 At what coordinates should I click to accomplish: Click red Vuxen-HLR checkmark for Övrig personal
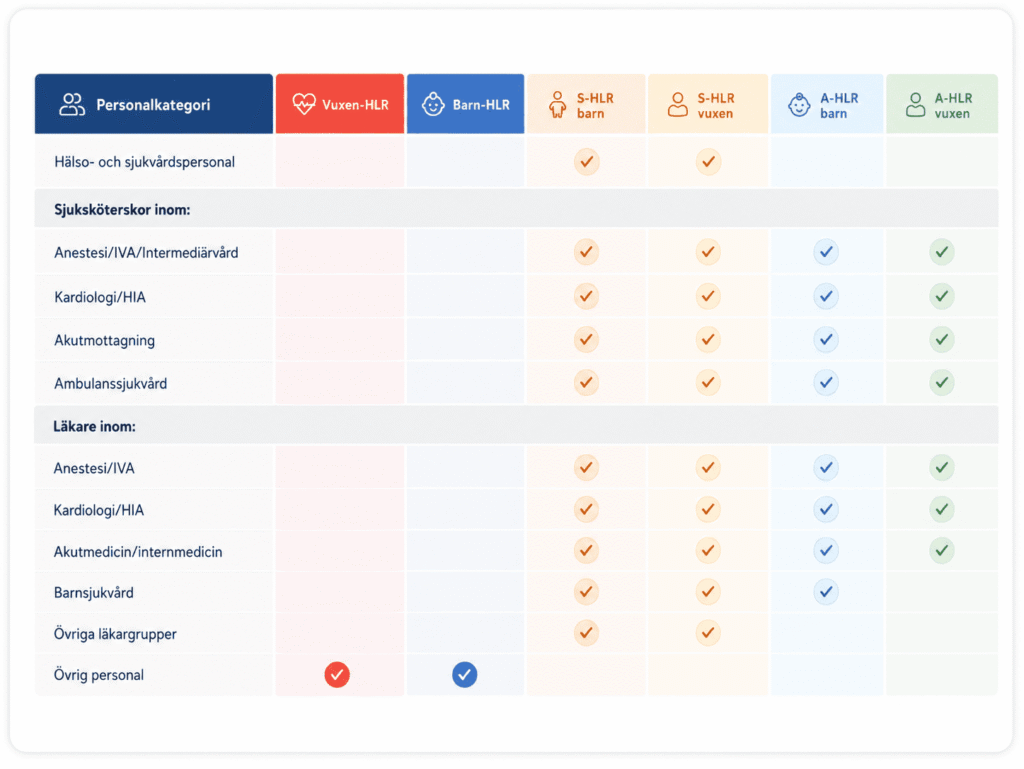click(337, 674)
